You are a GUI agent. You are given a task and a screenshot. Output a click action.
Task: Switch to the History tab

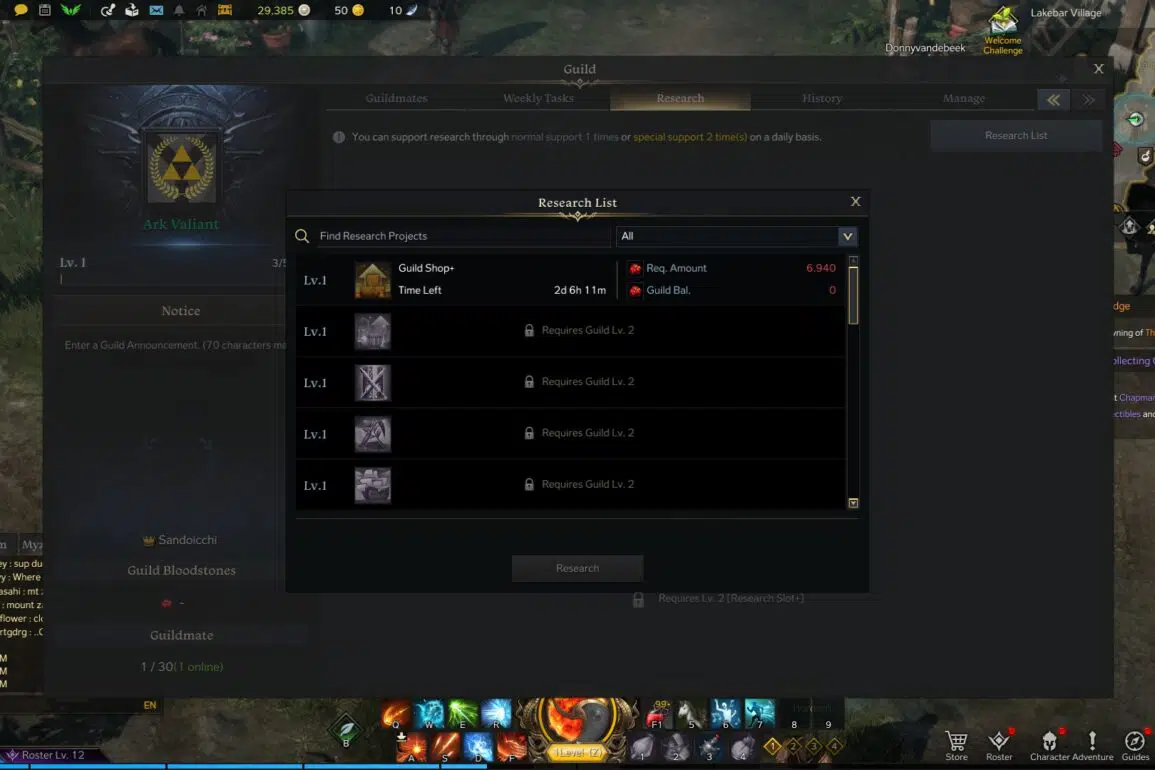[821, 98]
